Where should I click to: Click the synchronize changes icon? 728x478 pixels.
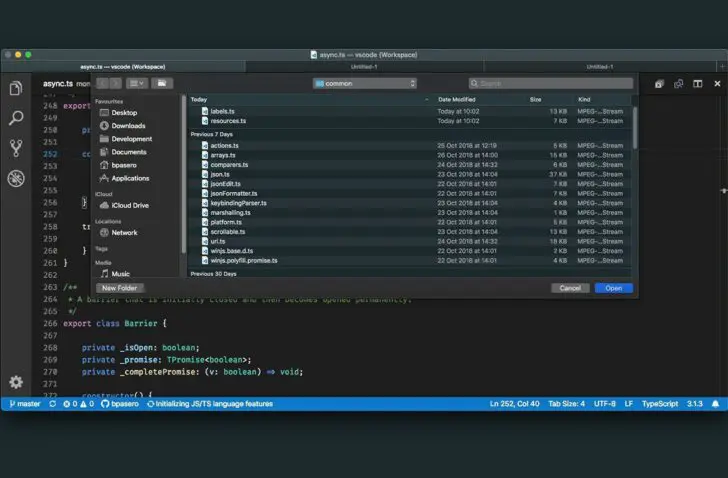(x=52, y=404)
